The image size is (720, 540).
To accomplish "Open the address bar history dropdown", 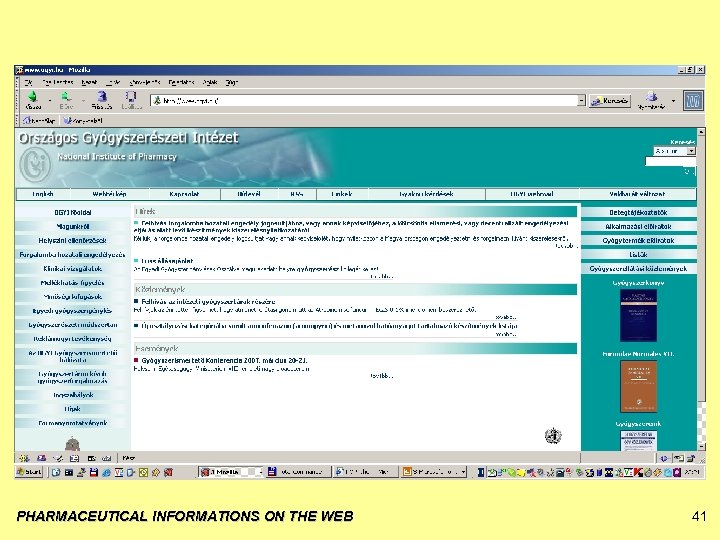I will (x=581, y=101).
